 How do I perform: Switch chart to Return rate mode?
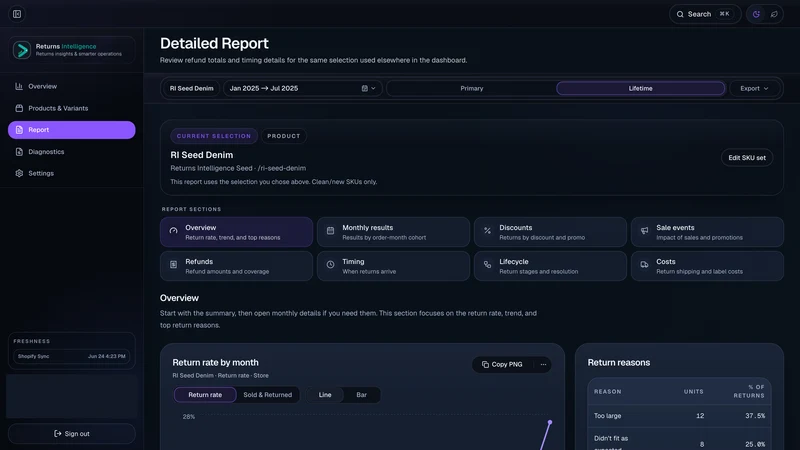pyautogui.click(x=205, y=395)
